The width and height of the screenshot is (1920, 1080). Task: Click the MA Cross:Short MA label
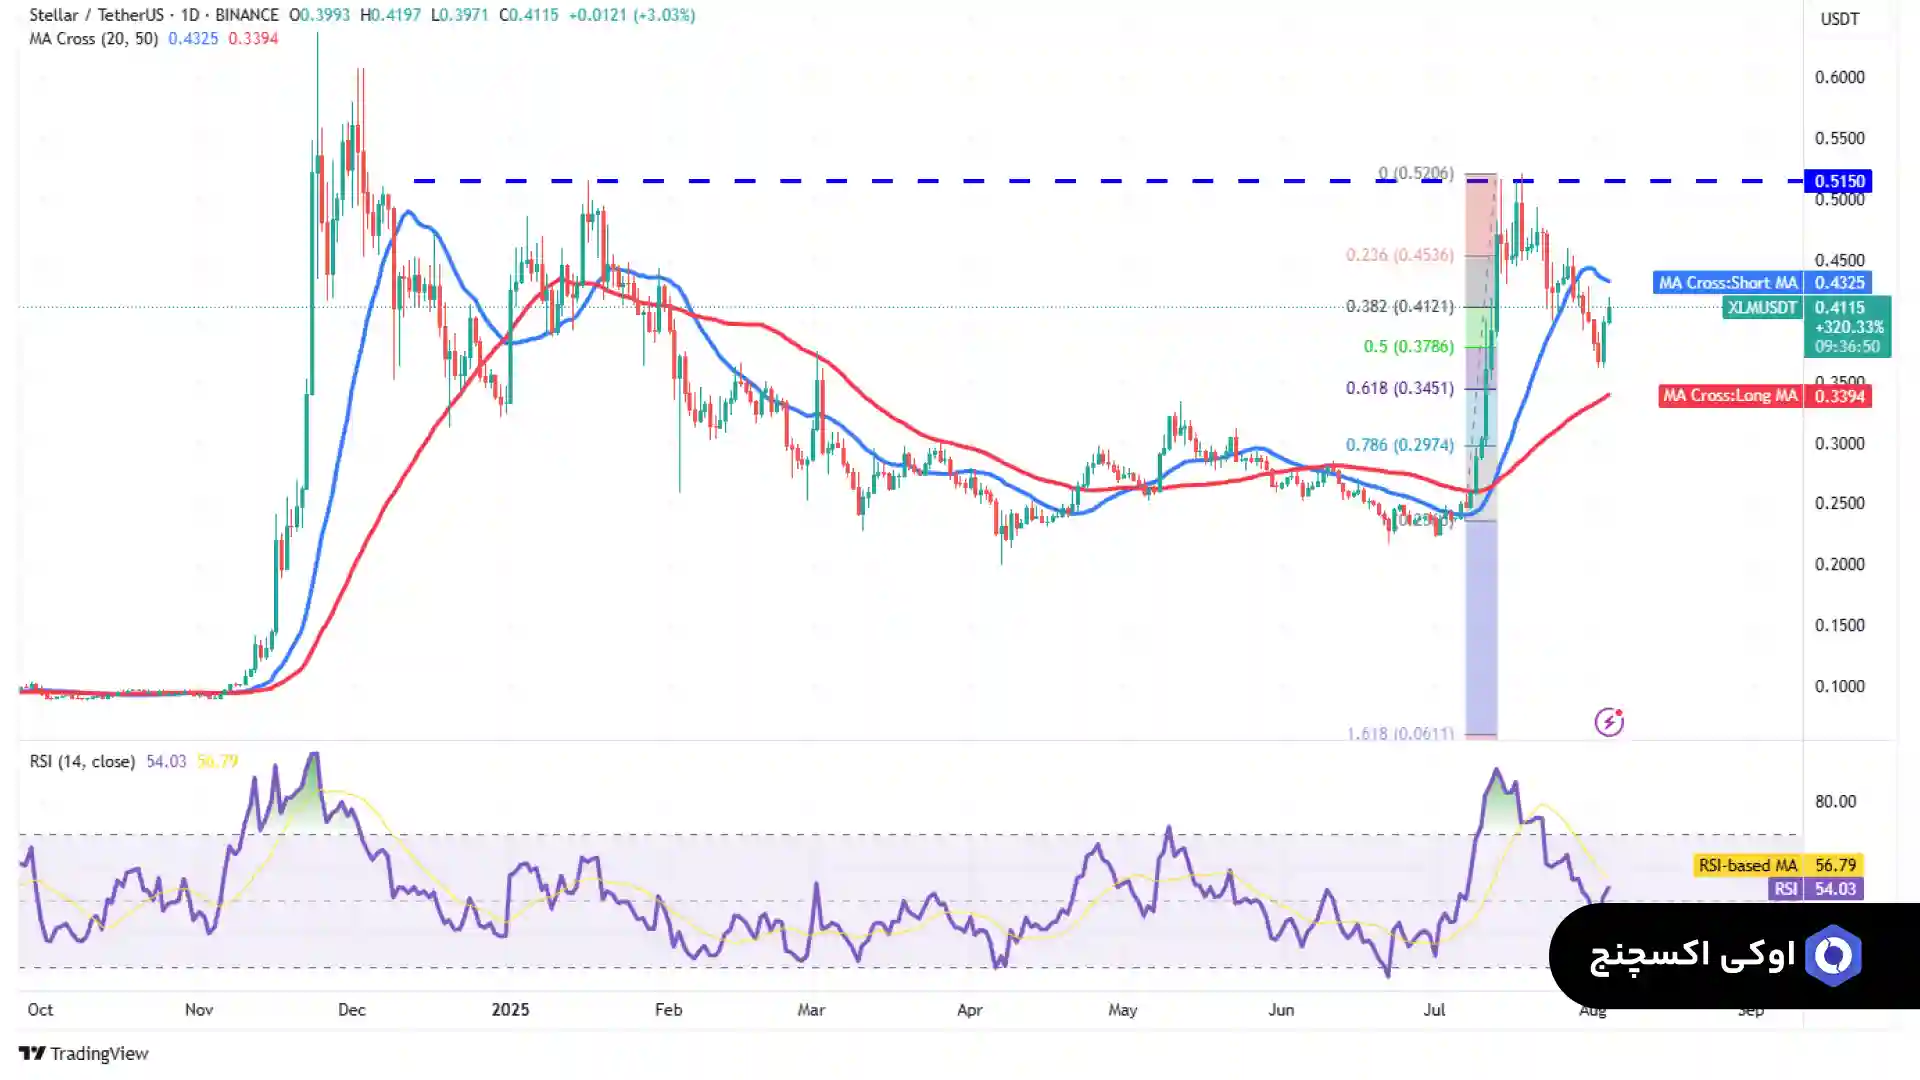click(x=1727, y=283)
